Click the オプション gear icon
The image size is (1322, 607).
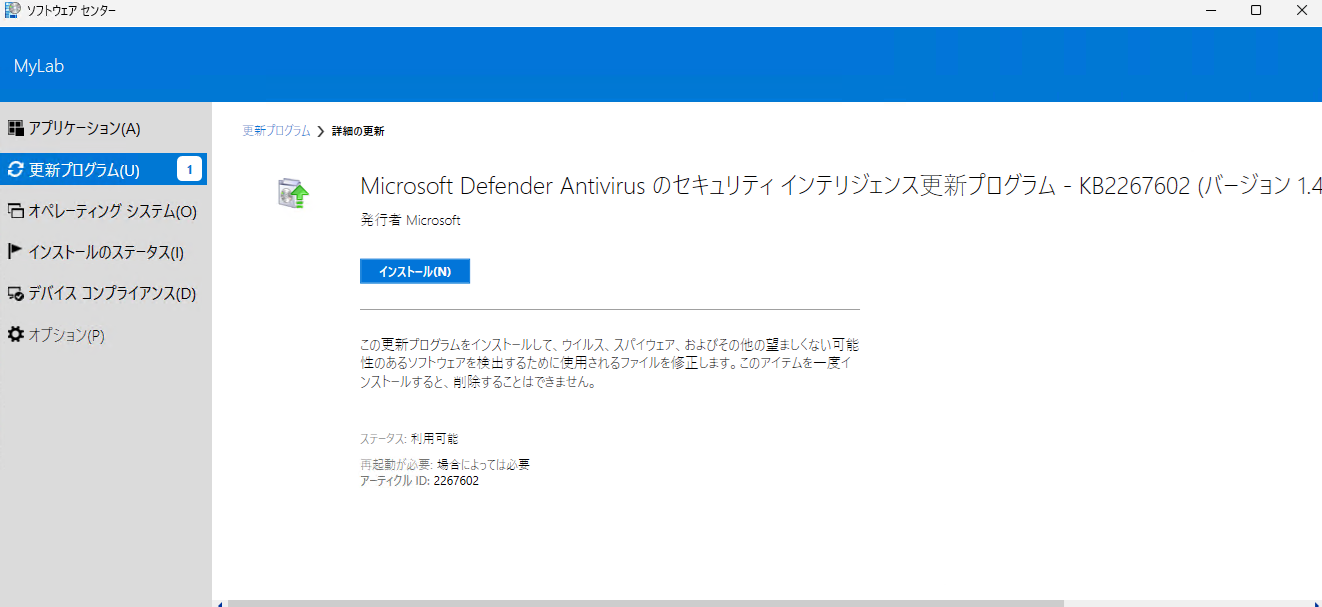point(15,335)
